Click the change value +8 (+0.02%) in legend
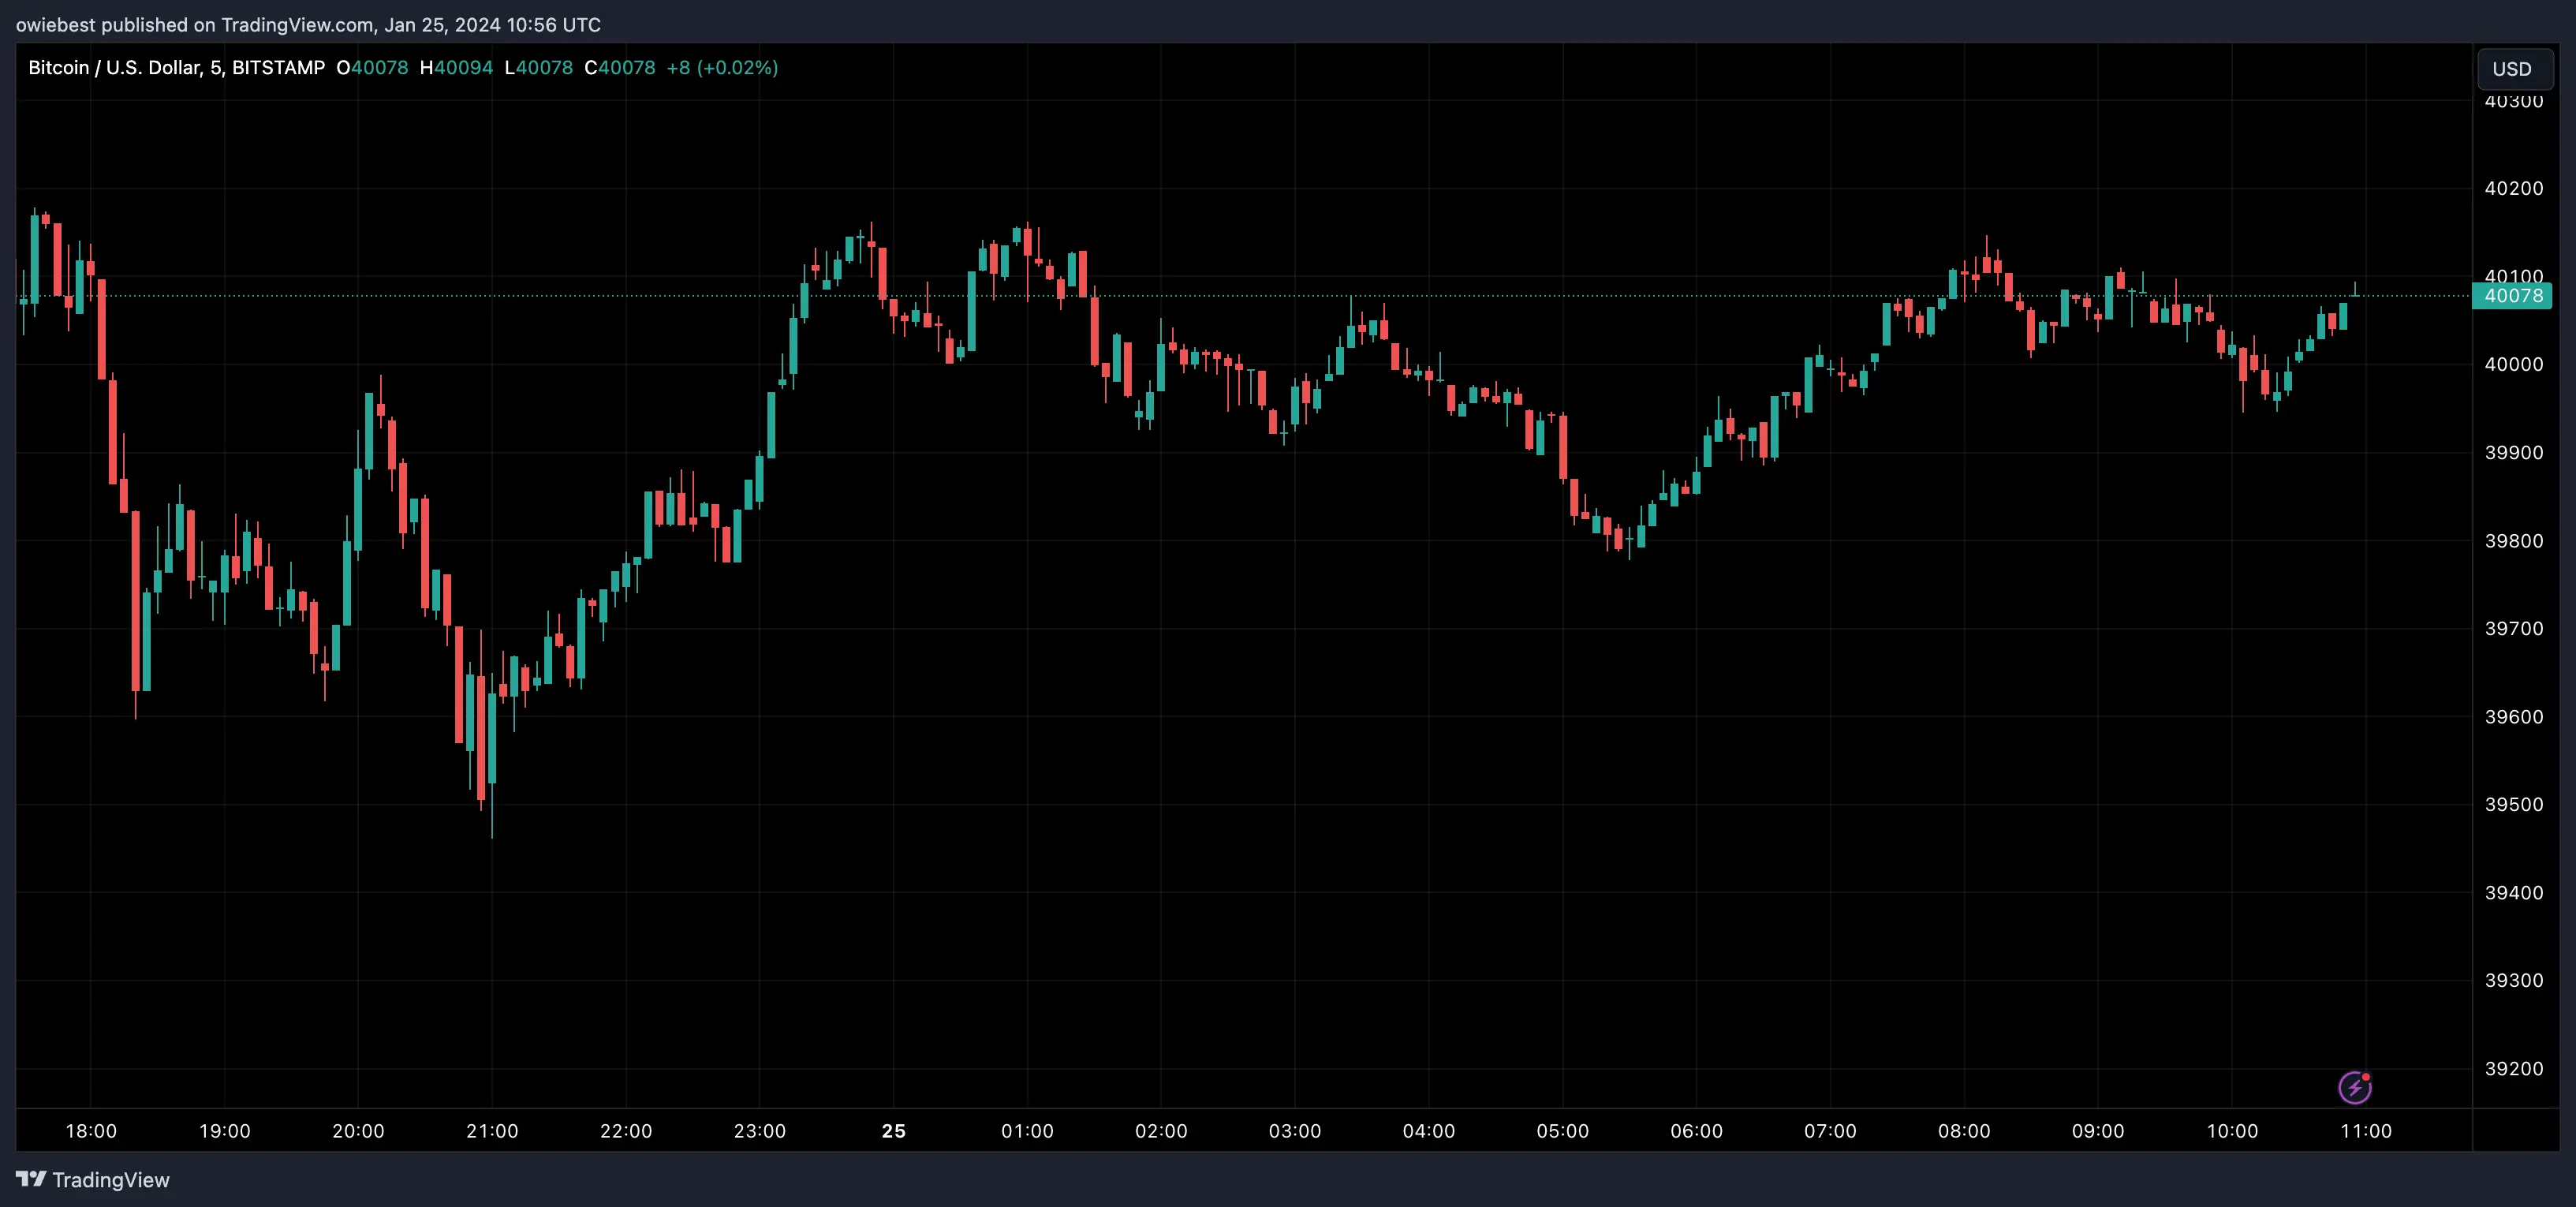This screenshot has height=1207, width=2576. click(722, 68)
